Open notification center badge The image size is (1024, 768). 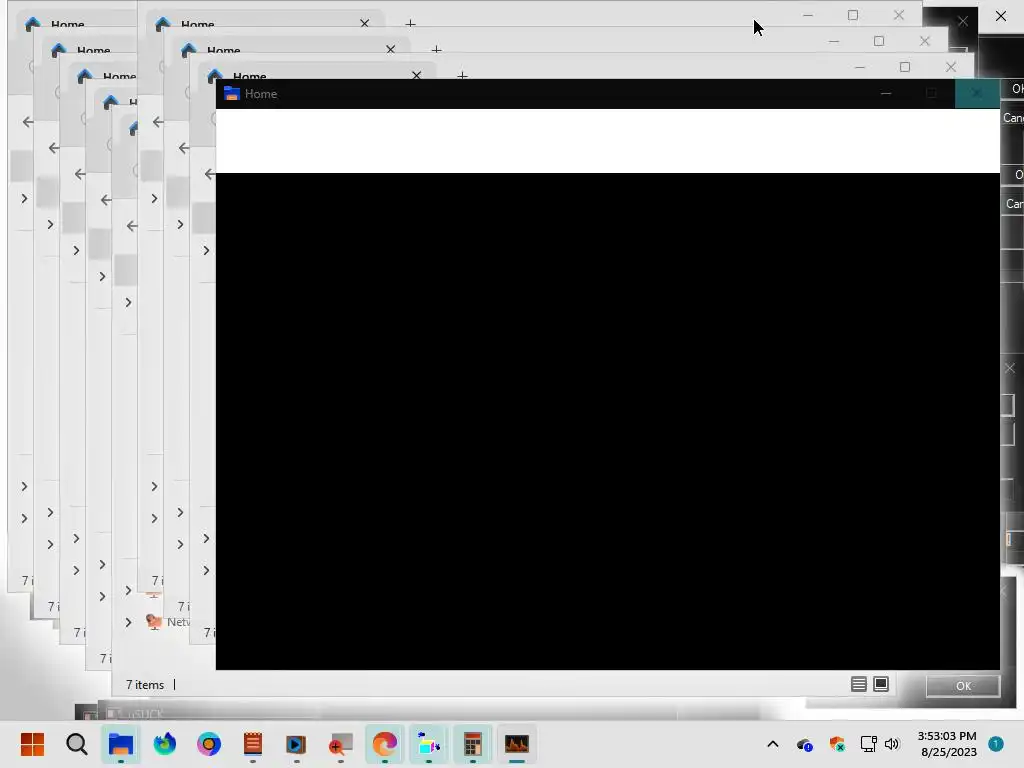point(996,744)
